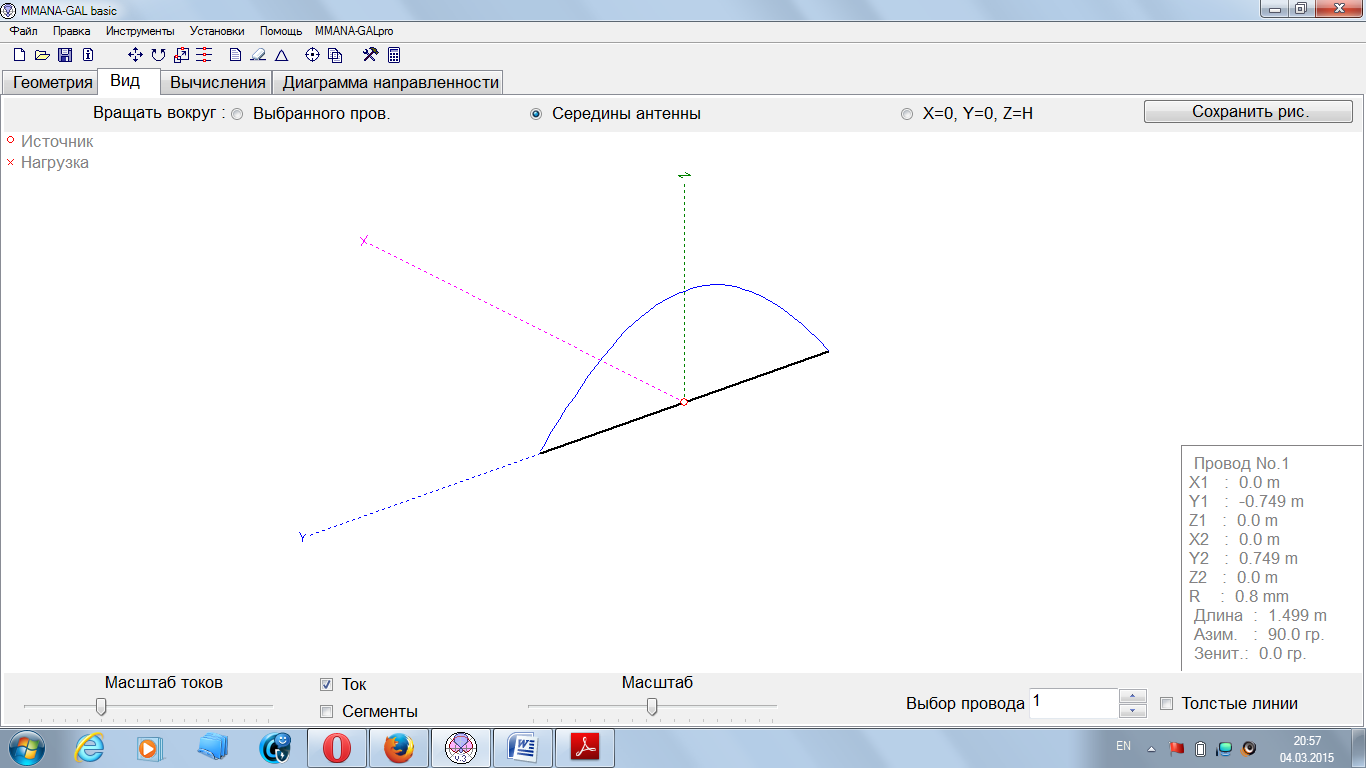Open the Инструменты menu
Viewport: 1366px width, 768px height.
pos(140,31)
